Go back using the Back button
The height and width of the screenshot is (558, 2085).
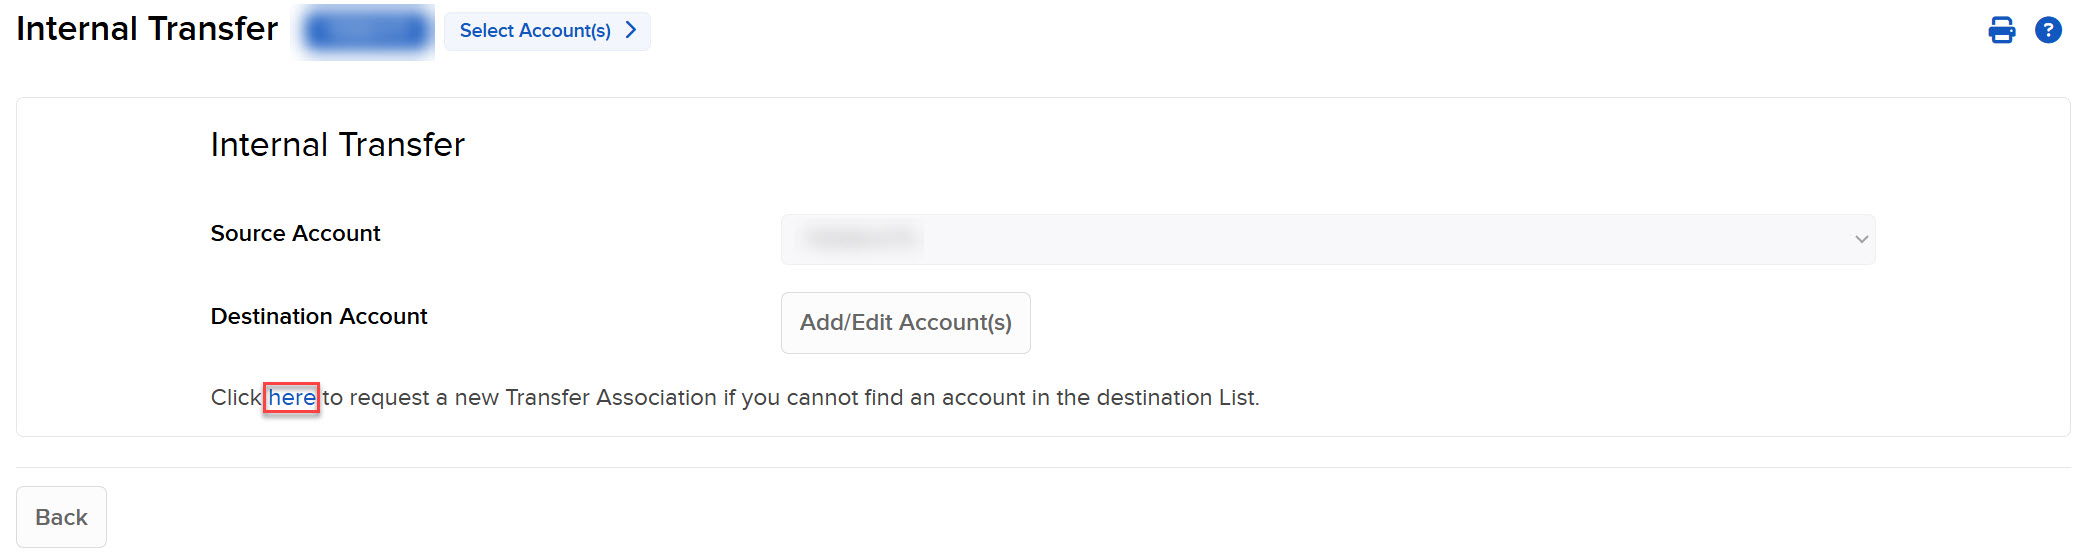[61, 517]
